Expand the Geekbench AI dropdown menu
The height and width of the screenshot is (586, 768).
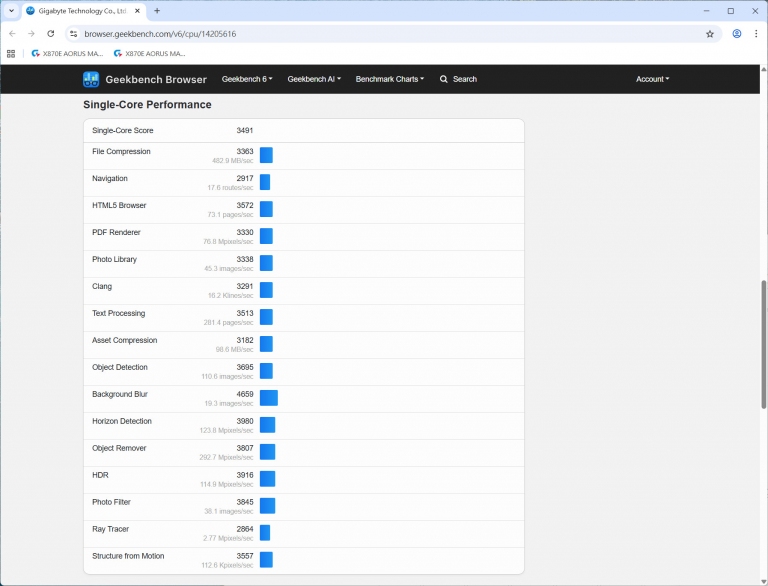[x=314, y=79]
